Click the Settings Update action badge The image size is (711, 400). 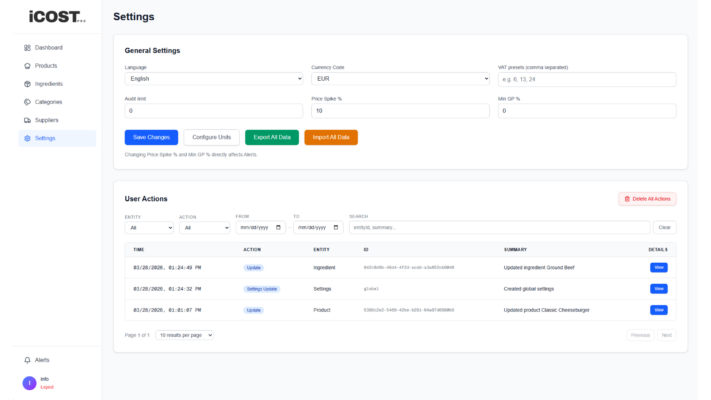click(262, 289)
